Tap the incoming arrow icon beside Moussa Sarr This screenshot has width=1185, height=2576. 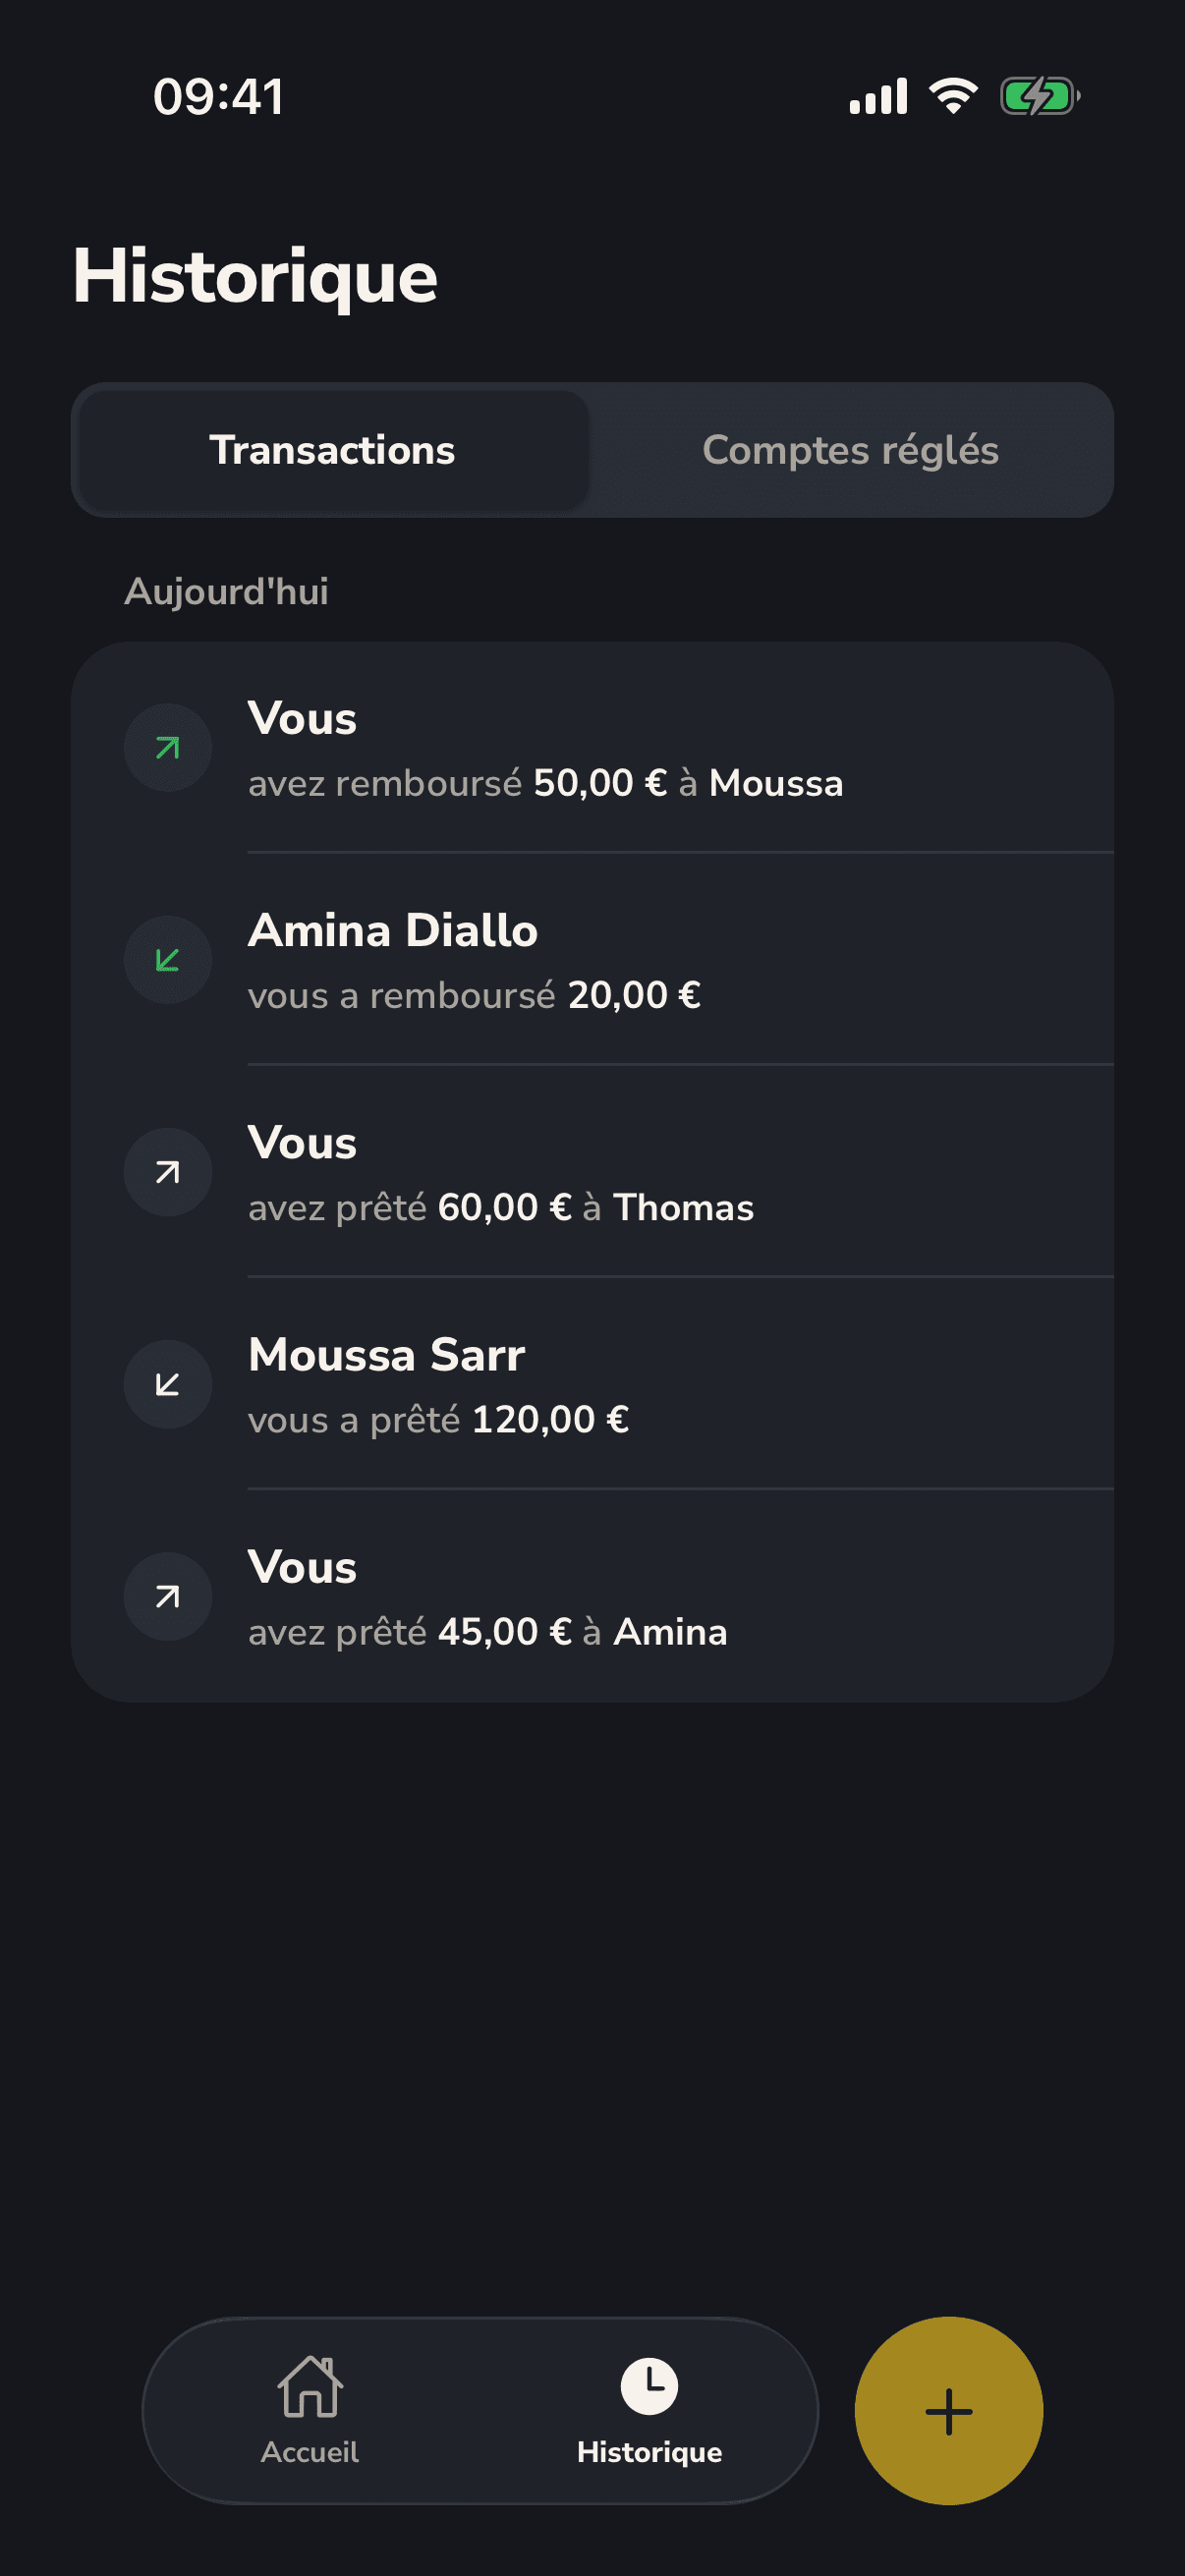(167, 1383)
